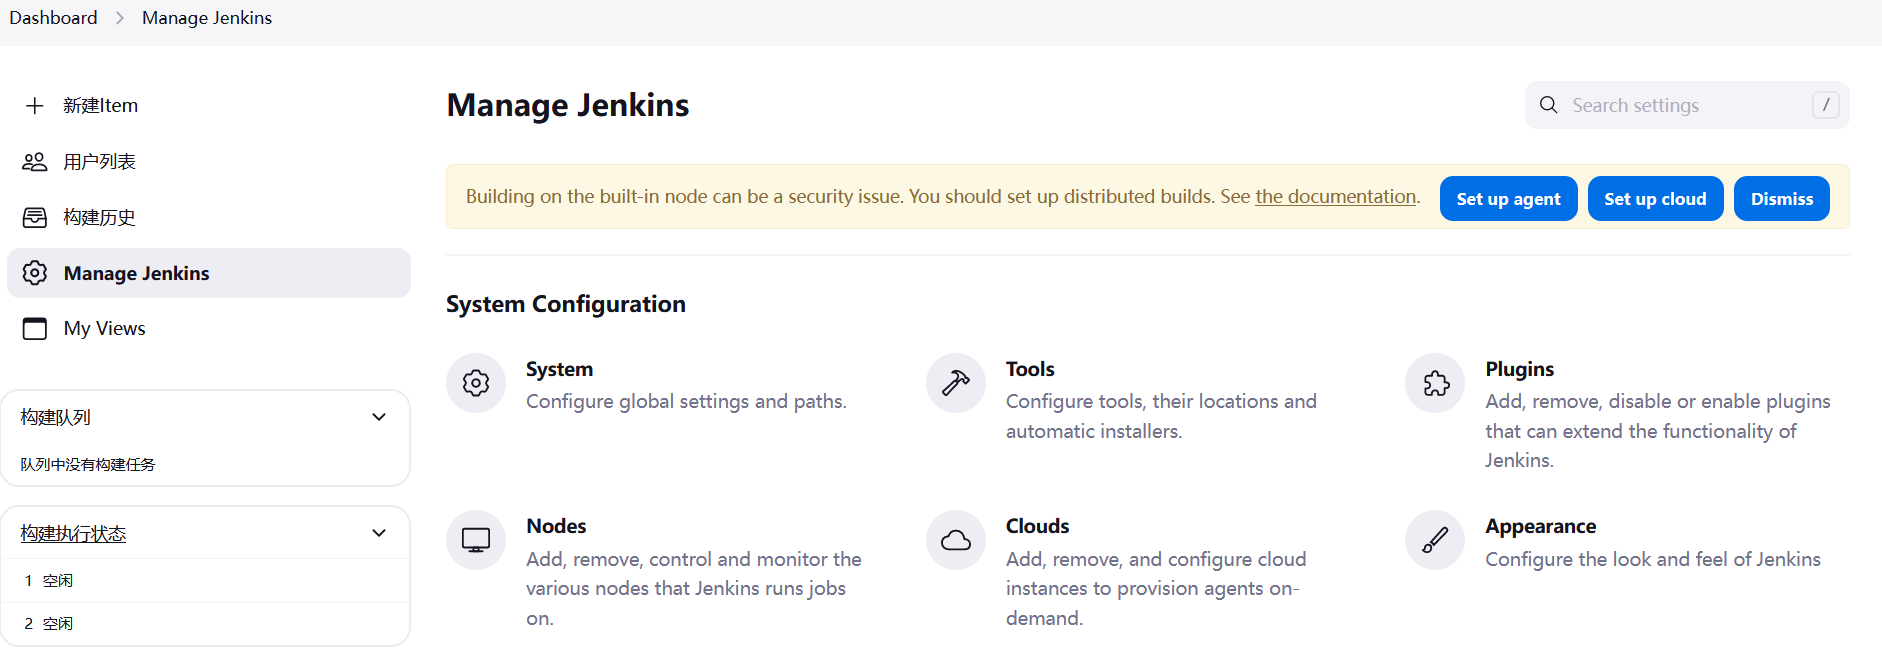Click the 构建队列 panel title
1882x667 pixels.
[55, 417]
